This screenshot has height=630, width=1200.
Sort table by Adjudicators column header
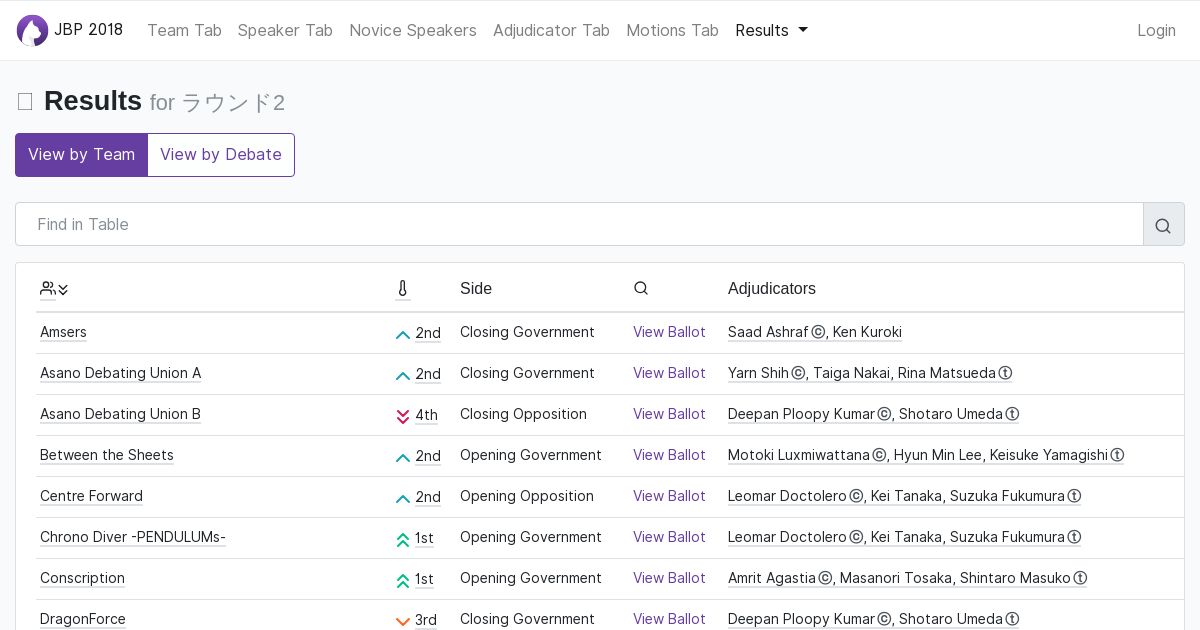click(x=771, y=289)
